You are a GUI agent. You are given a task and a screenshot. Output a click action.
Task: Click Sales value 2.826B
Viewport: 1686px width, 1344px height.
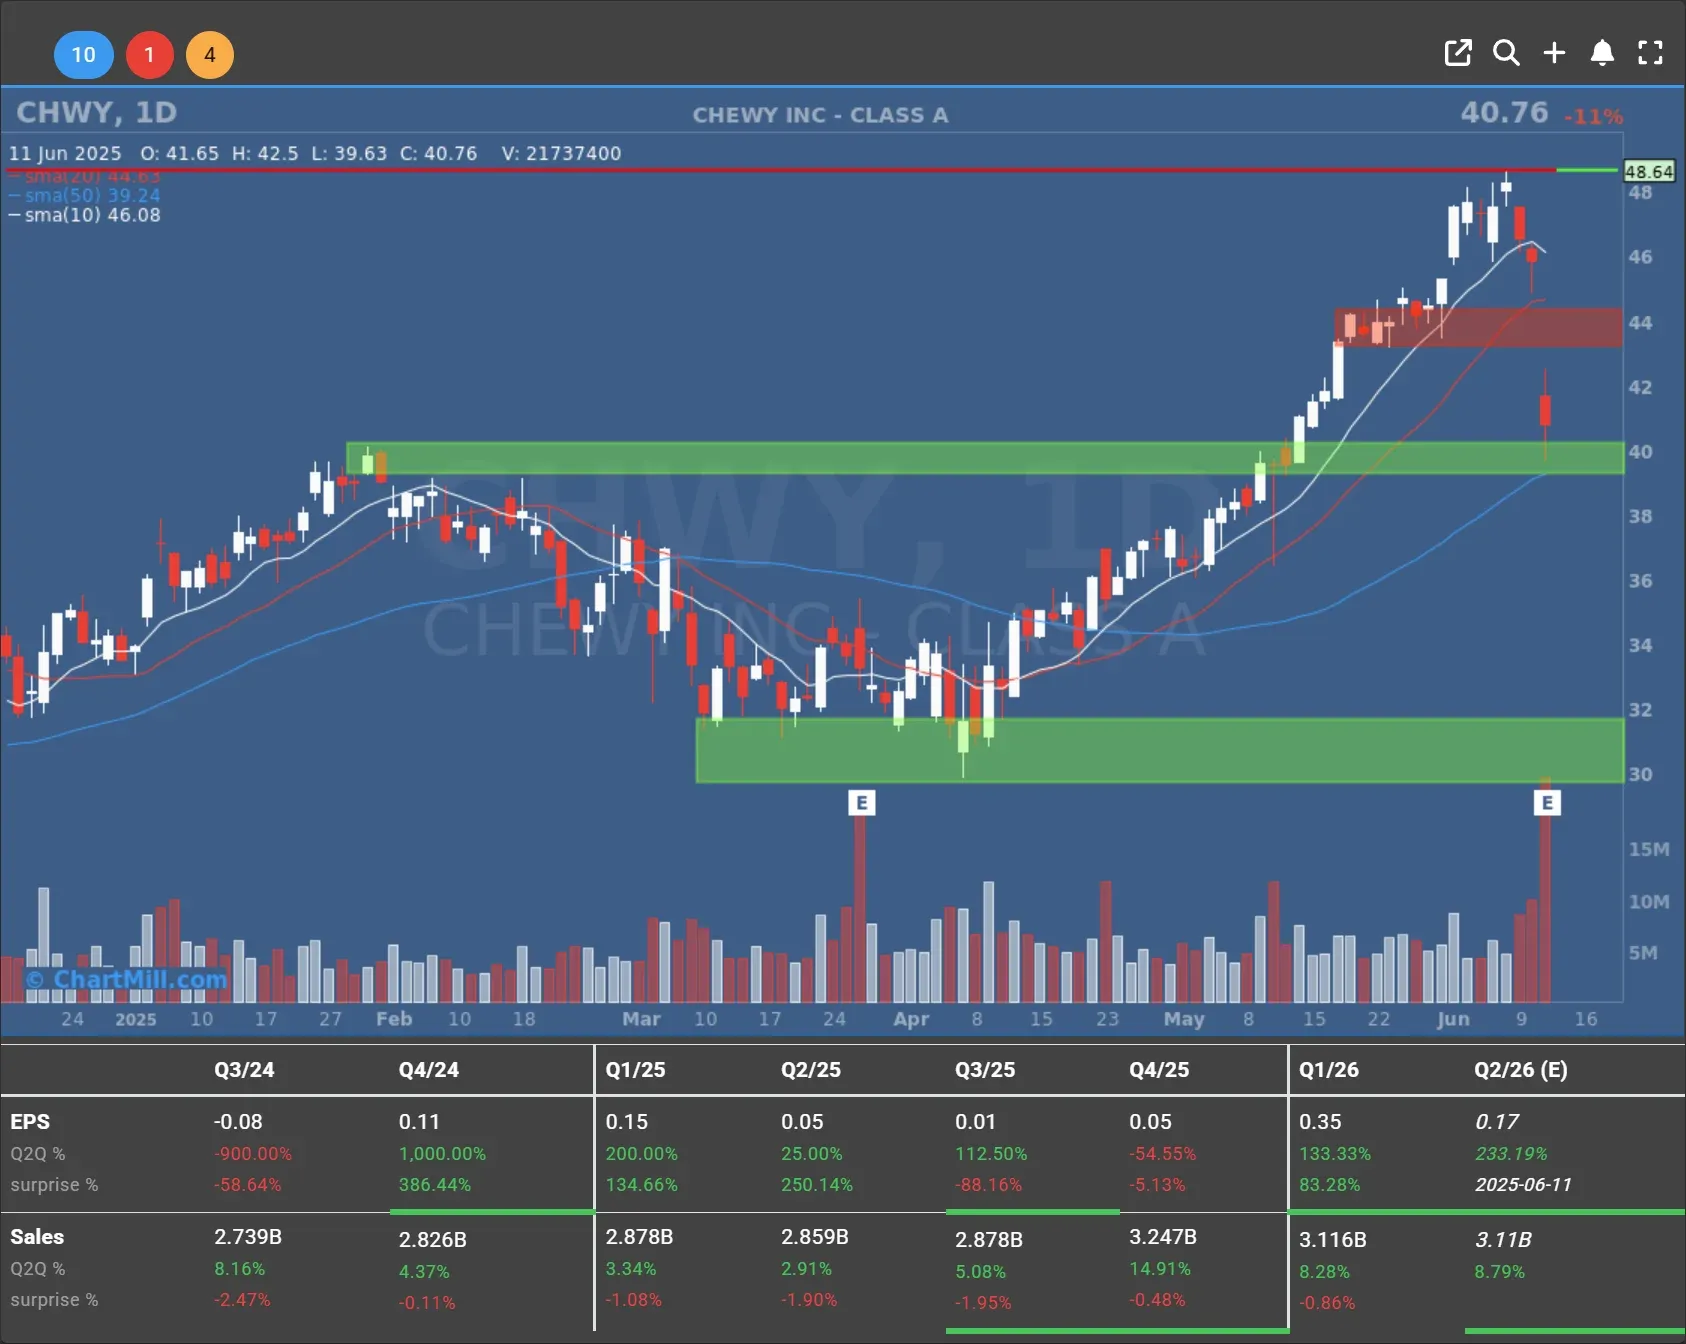[433, 1240]
